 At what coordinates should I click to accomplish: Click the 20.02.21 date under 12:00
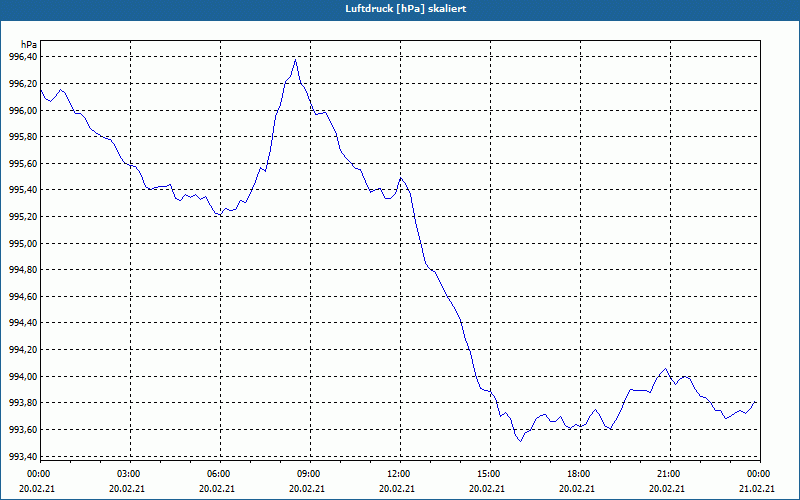pyautogui.click(x=397, y=488)
